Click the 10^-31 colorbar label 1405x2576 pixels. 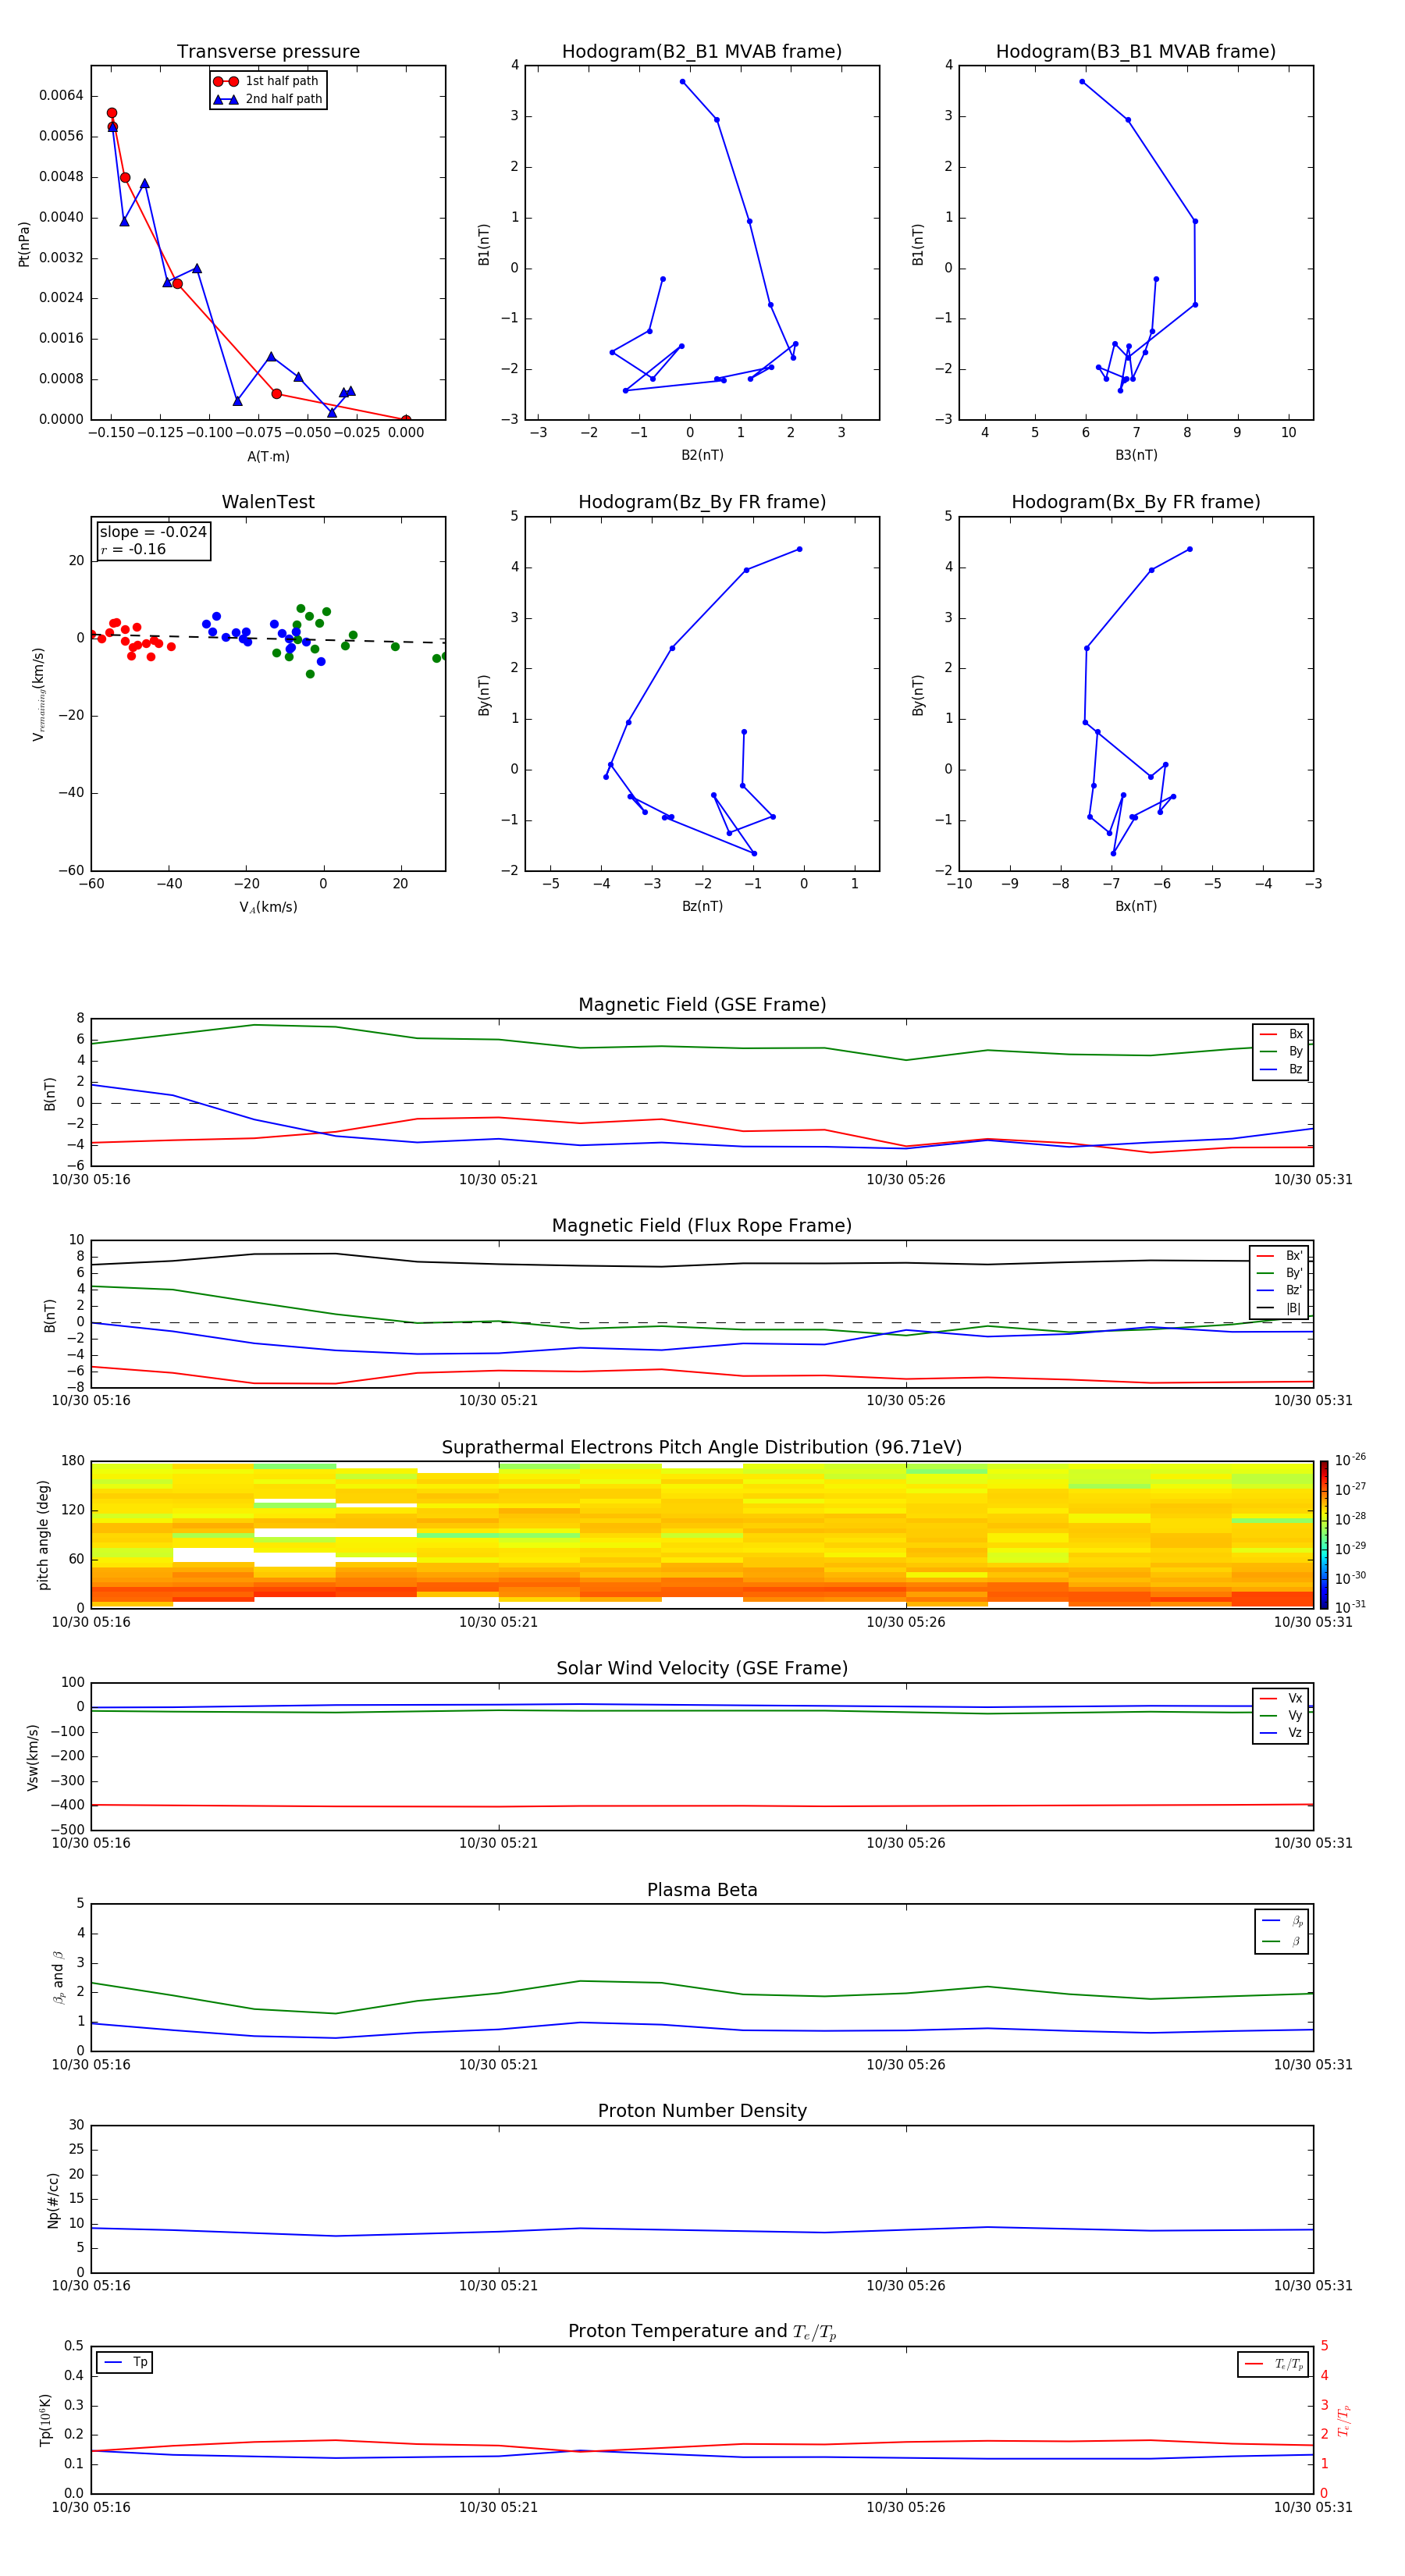point(1350,1607)
